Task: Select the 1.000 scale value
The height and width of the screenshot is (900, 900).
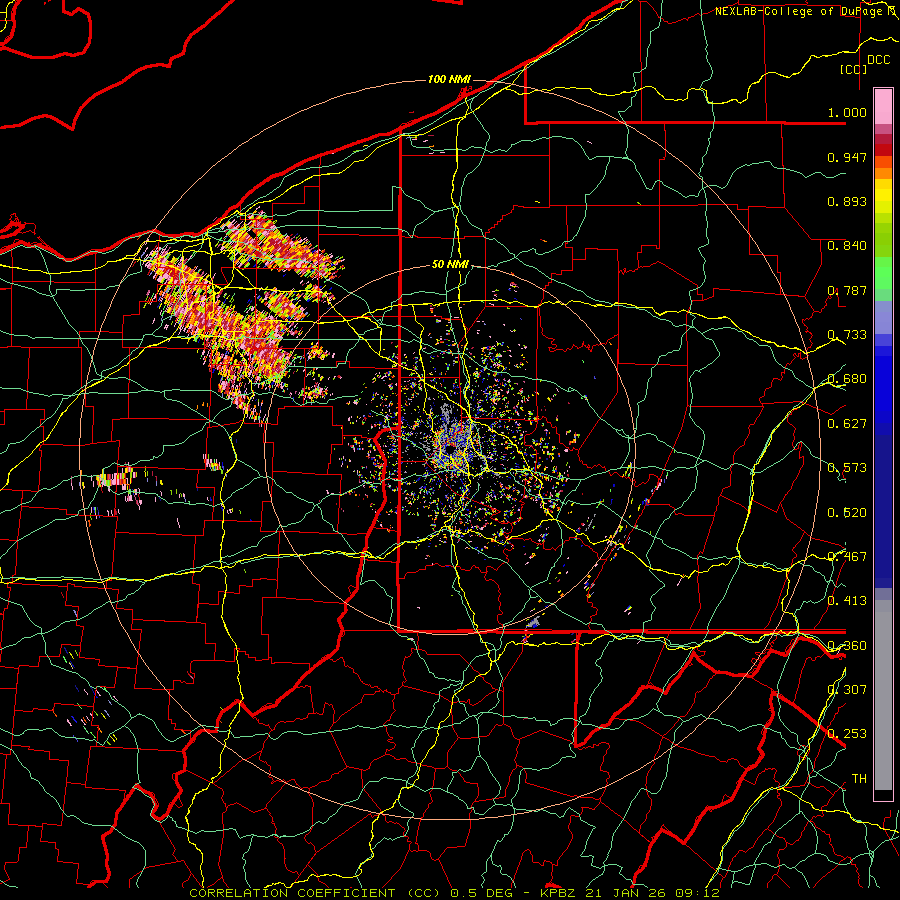Action: (x=847, y=112)
